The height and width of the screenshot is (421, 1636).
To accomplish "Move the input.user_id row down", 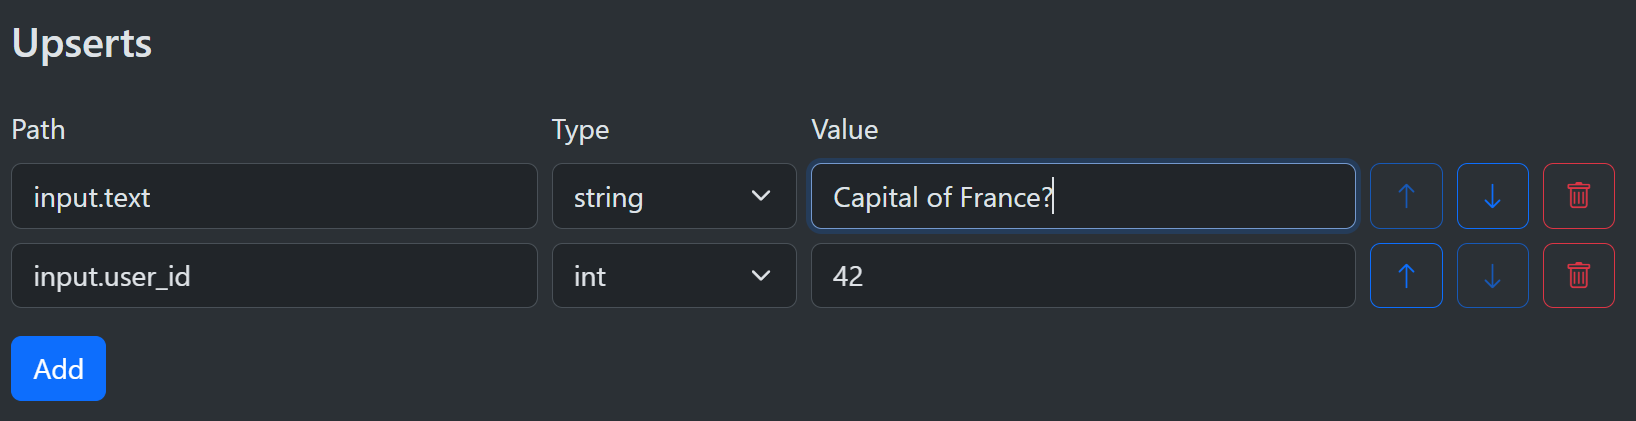I will (x=1492, y=276).
